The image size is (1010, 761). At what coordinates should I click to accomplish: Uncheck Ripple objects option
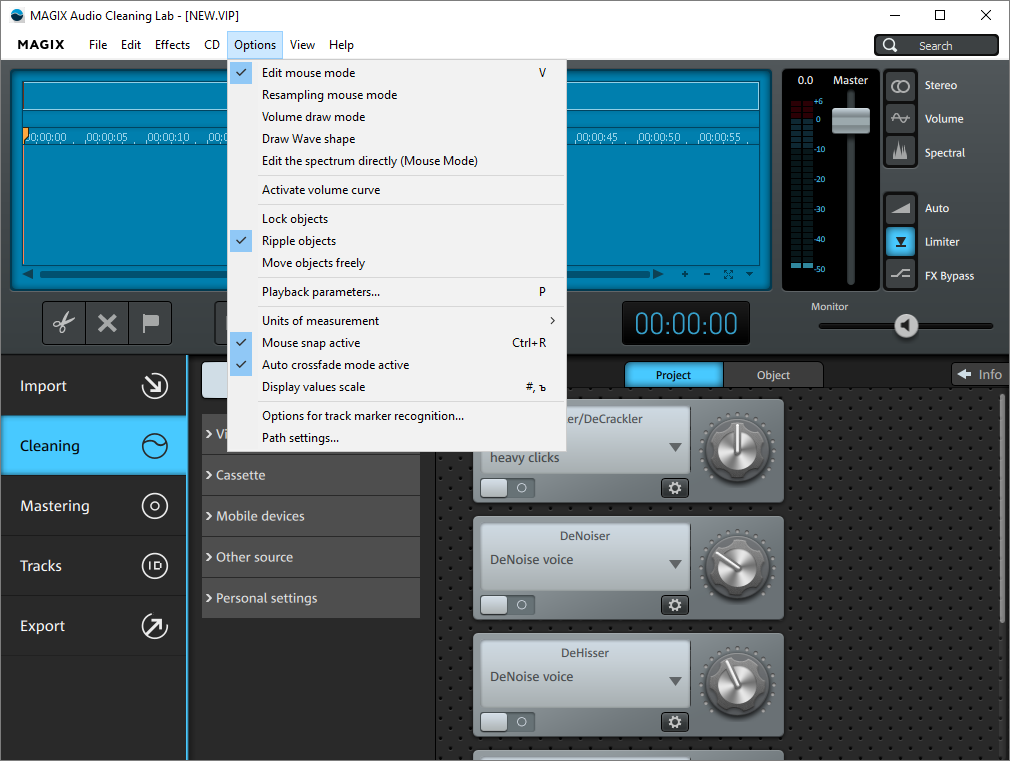pyautogui.click(x=397, y=241)
